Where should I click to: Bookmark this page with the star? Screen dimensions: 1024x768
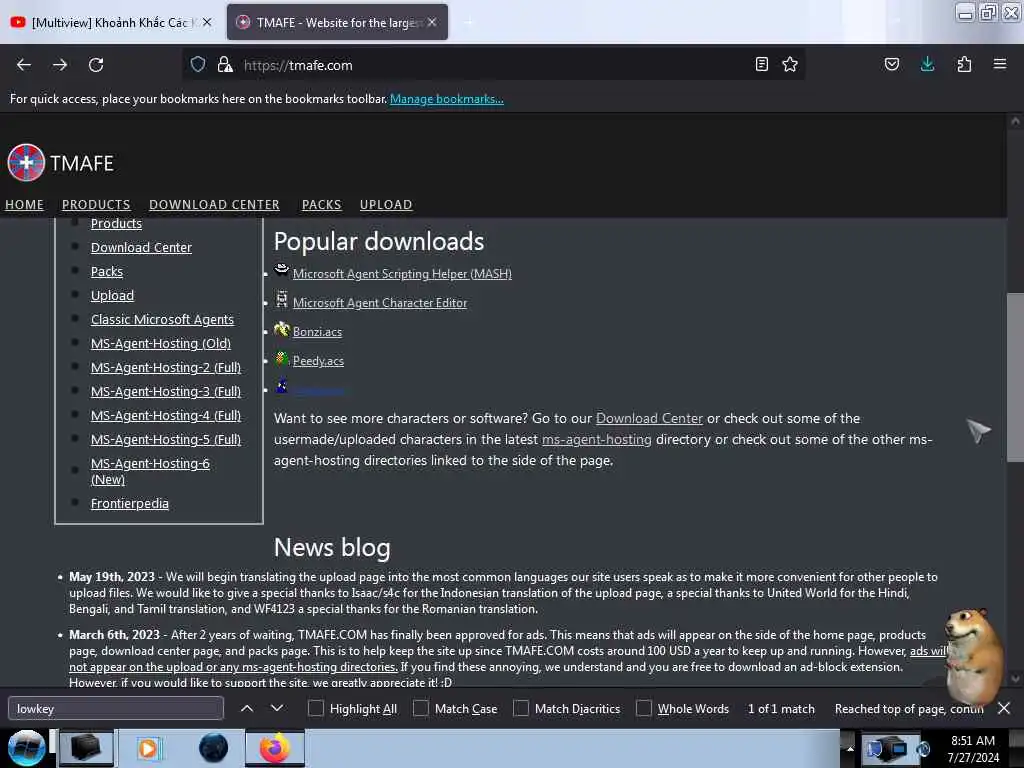(790, 64)
